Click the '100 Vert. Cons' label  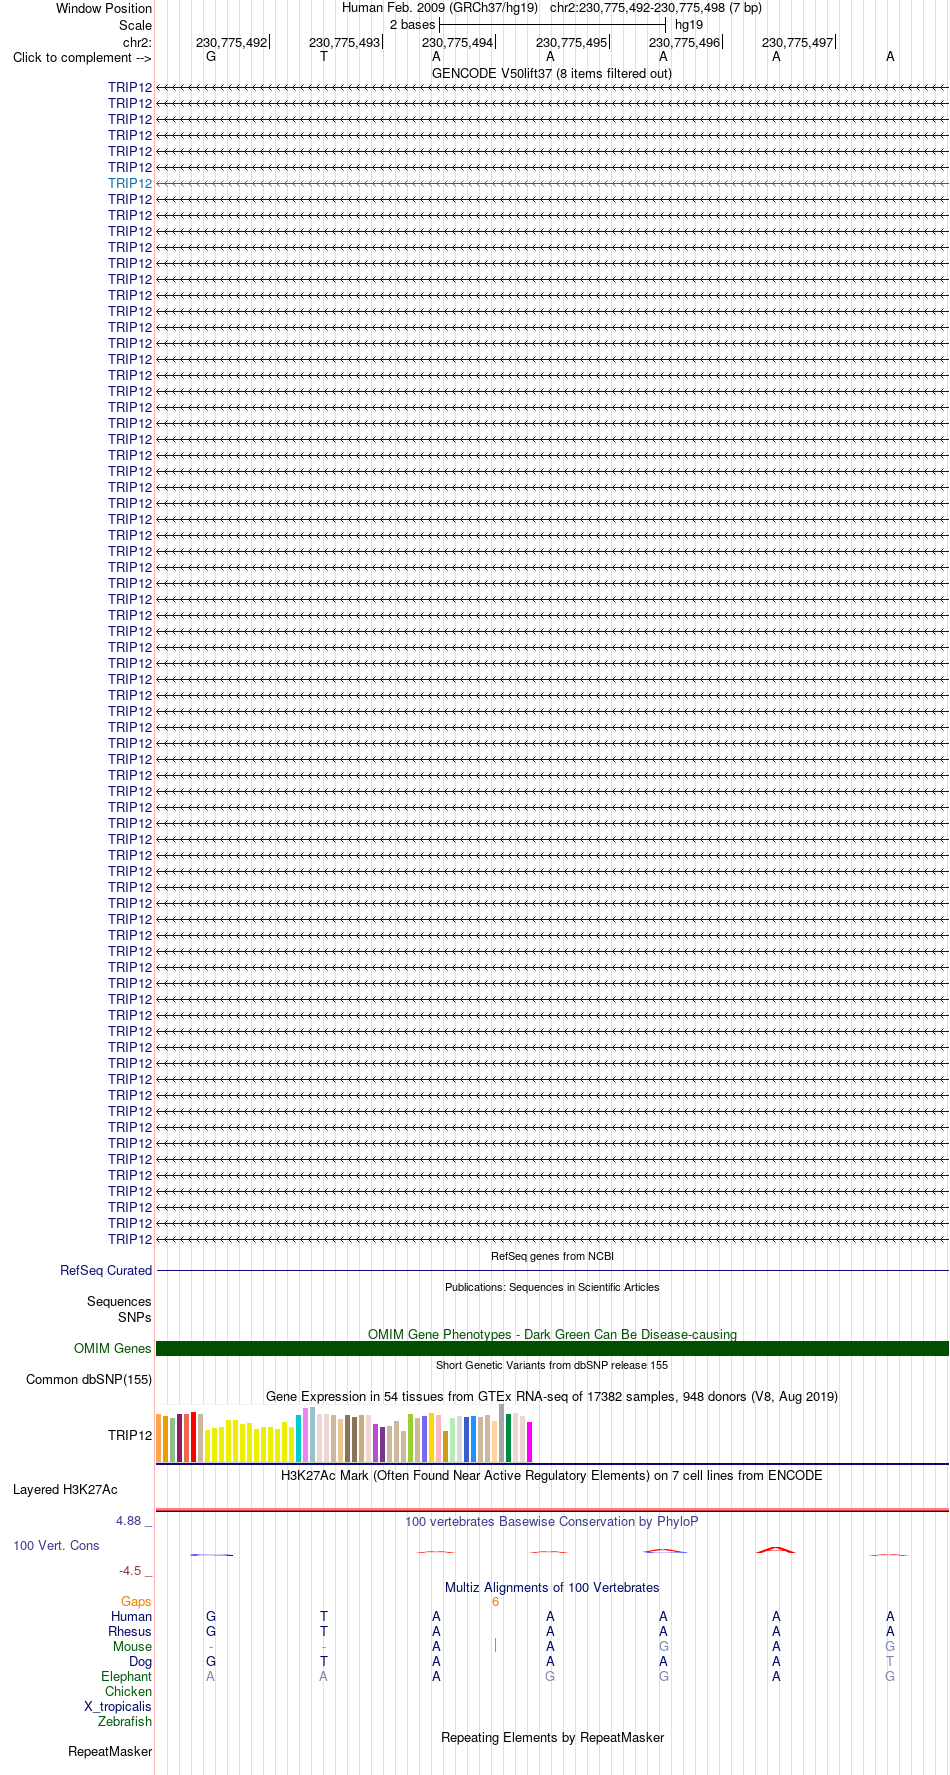(x=56, y=1545)
